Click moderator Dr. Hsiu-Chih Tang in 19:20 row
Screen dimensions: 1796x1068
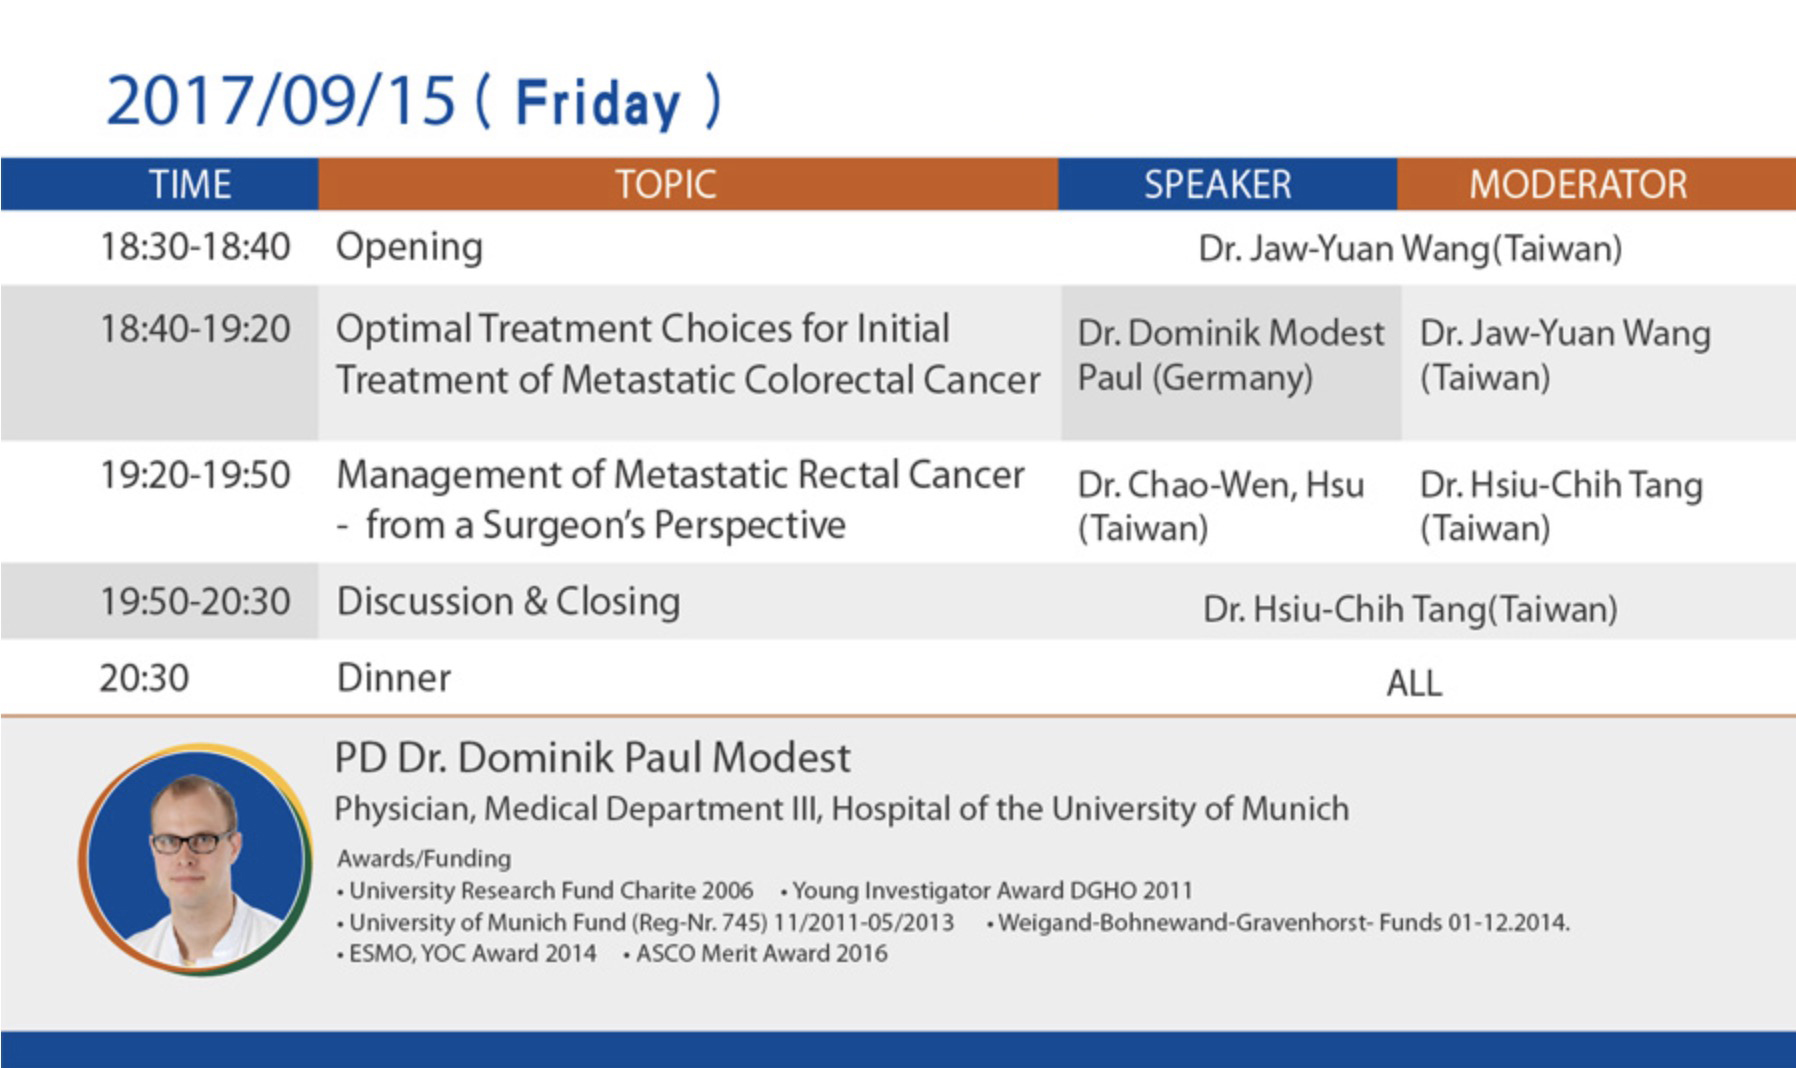coord(1561,506)
